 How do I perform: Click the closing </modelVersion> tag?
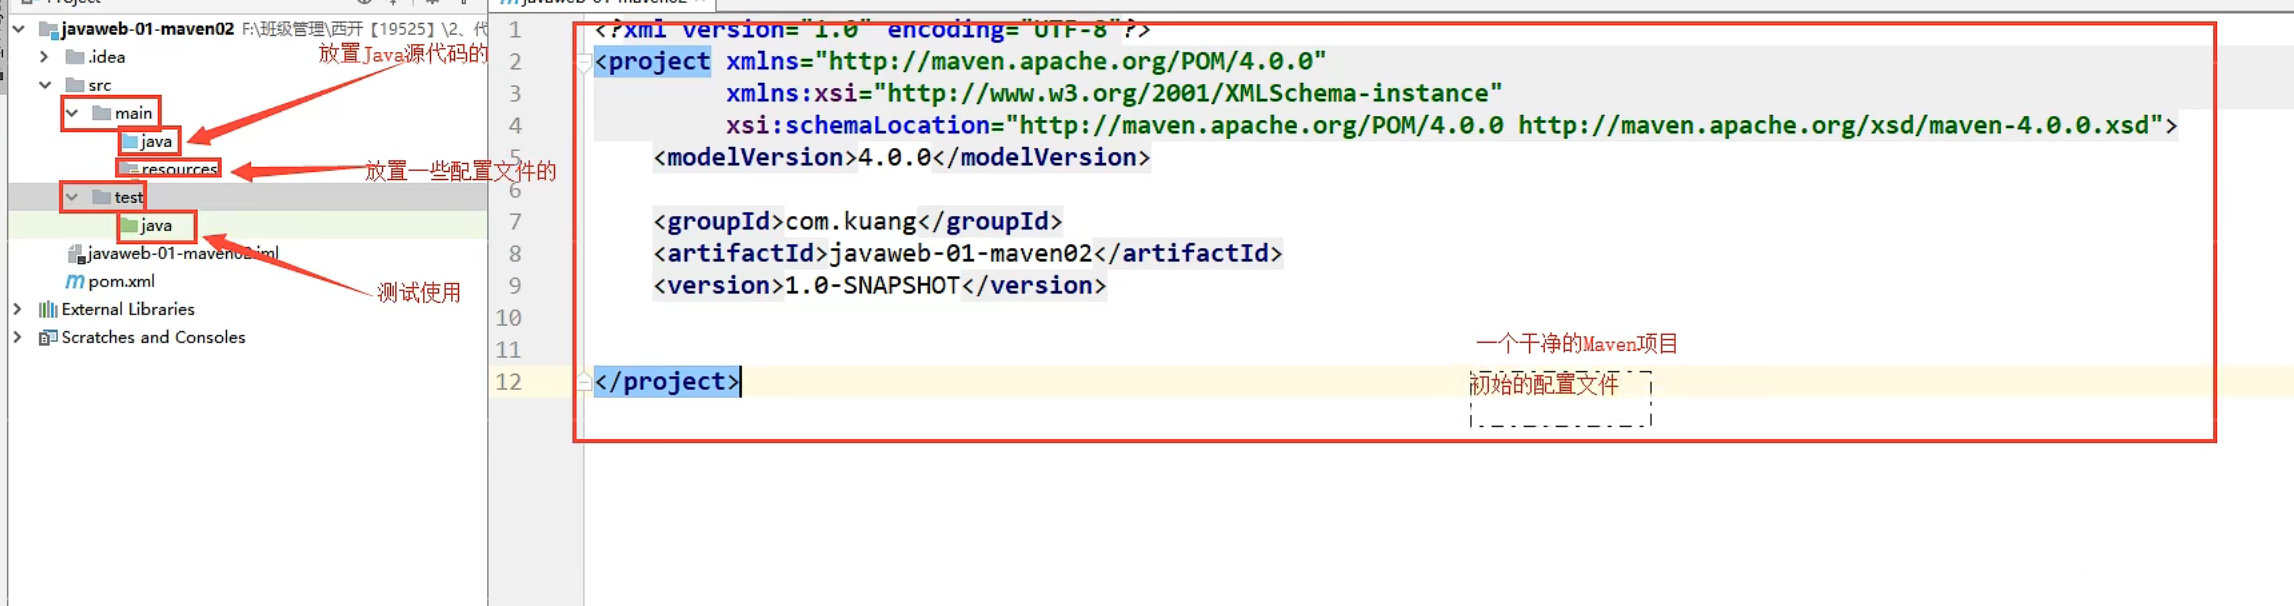tap(1041, 157)
